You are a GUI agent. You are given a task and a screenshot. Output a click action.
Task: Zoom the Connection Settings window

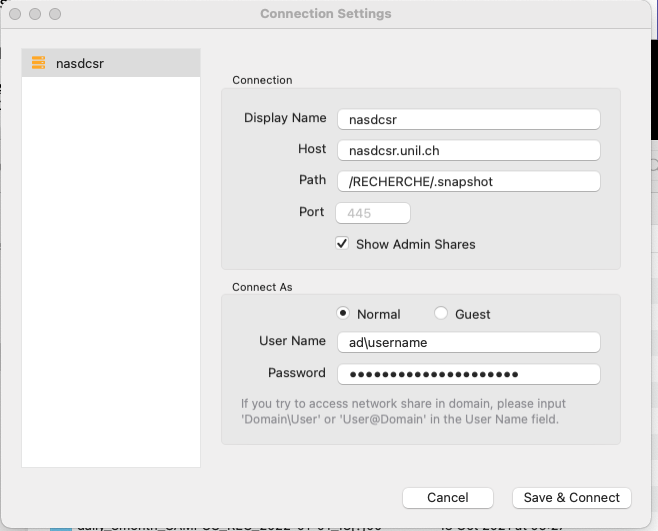click(55, 15)
